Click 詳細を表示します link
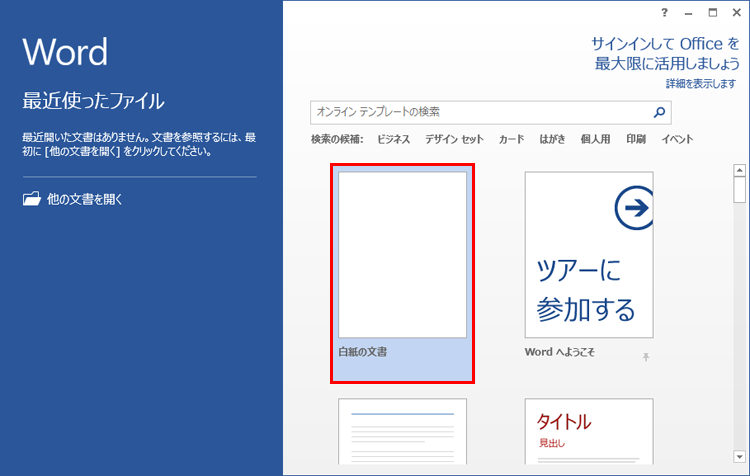The height and width of the screenshot is (476, 750). pyautogui.click(x=701, y=84)
